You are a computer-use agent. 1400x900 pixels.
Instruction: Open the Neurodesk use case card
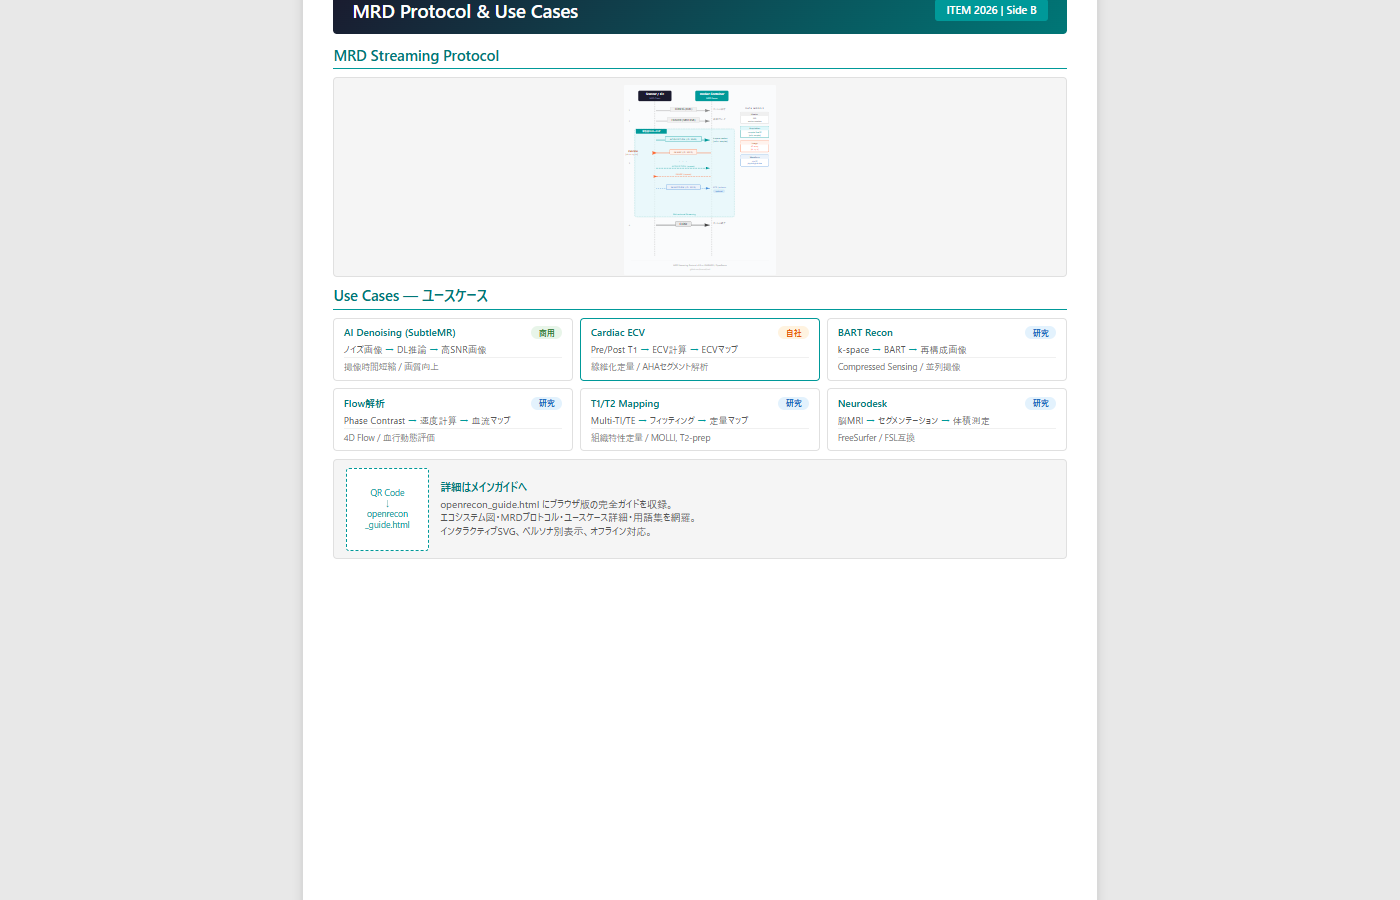point(946,421)
